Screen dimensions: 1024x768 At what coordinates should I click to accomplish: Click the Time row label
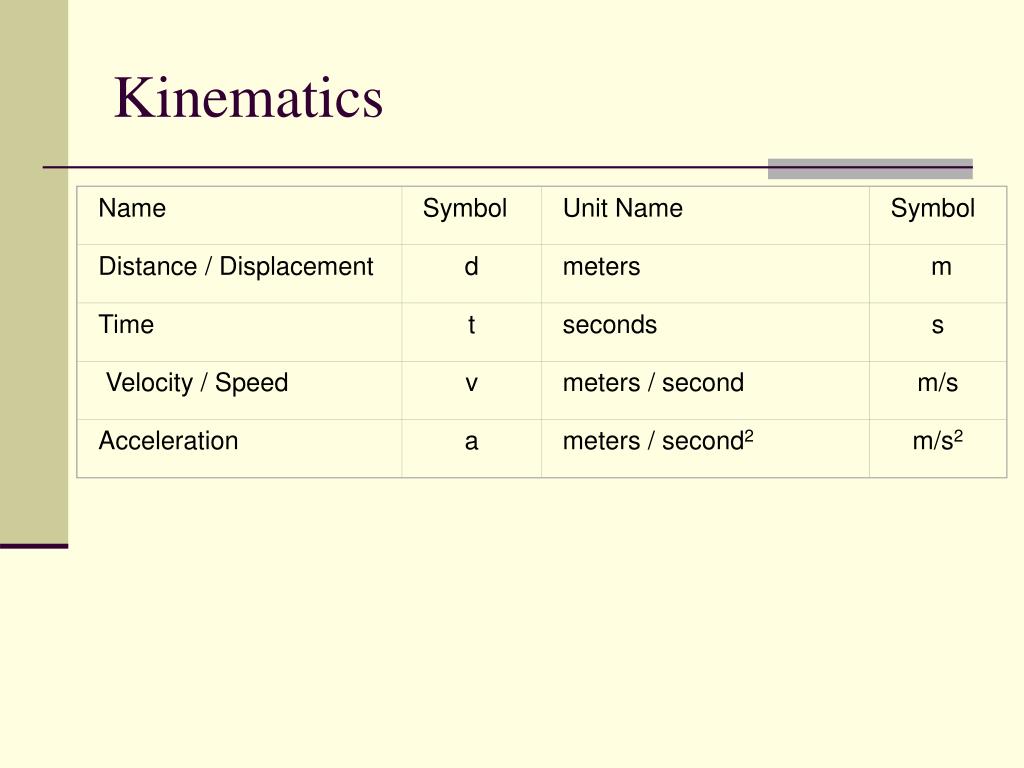126,325
